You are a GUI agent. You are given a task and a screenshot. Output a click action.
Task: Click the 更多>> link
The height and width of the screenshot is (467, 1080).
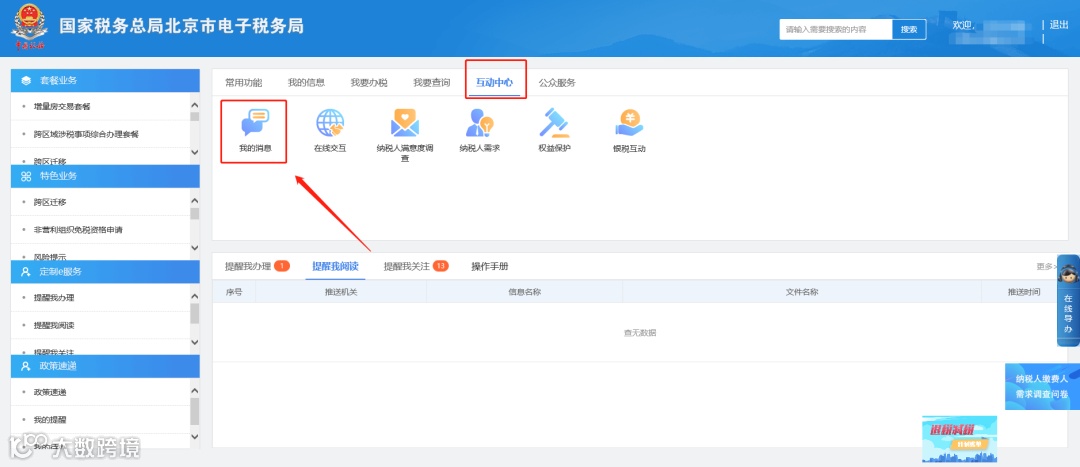click(x=1046, y=267)
